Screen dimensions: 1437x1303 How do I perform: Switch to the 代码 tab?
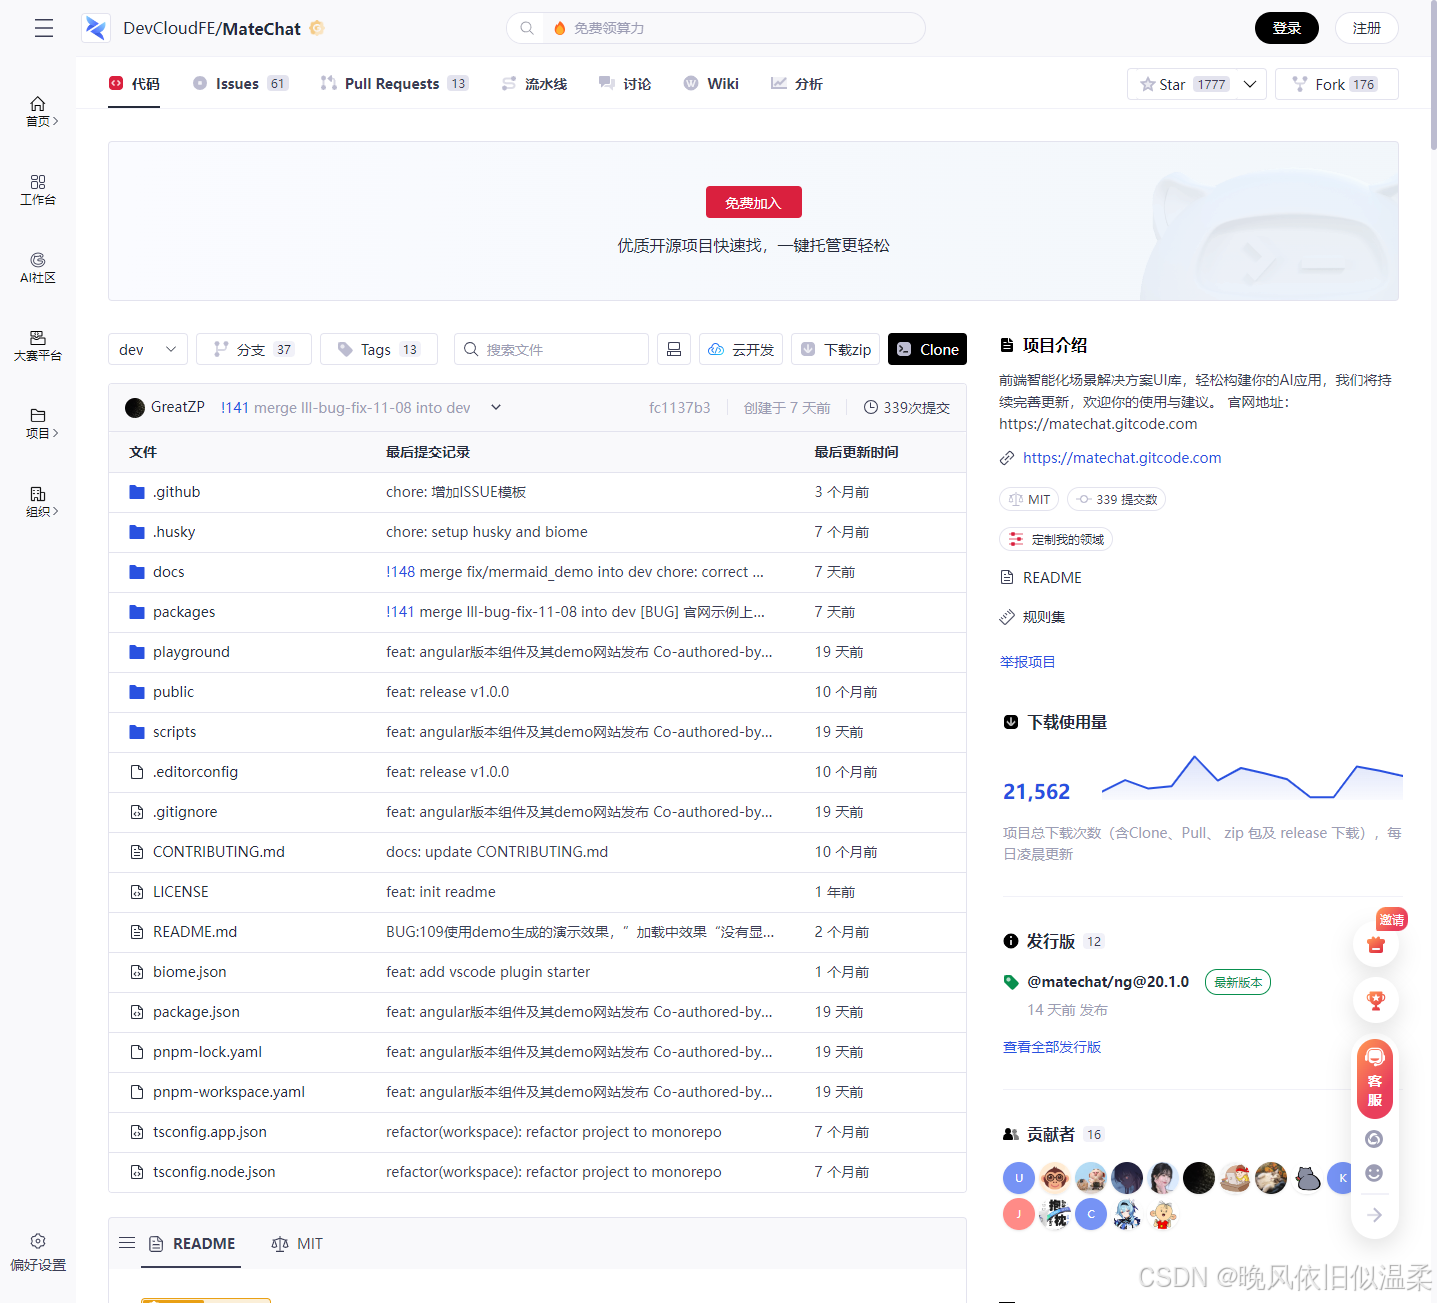click(x=134, y=84)
